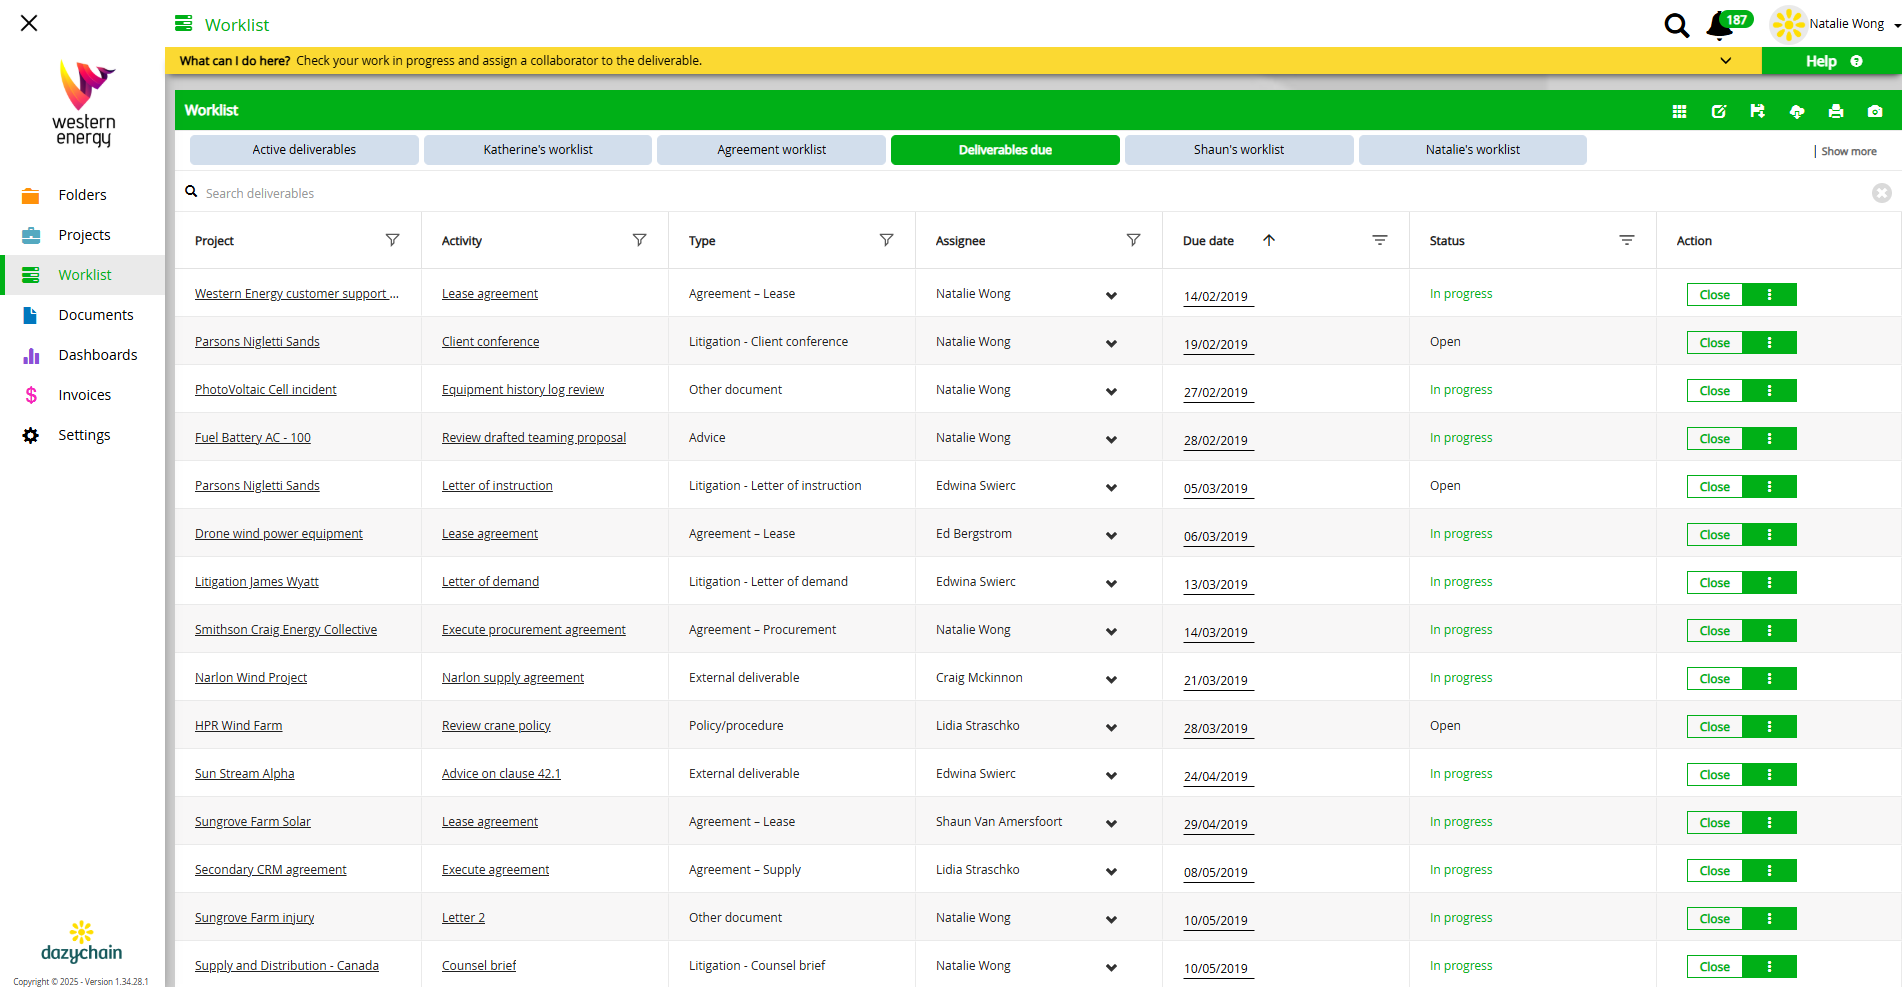
Task: Click the cloud download icon
Action: tap(1796, 111)
